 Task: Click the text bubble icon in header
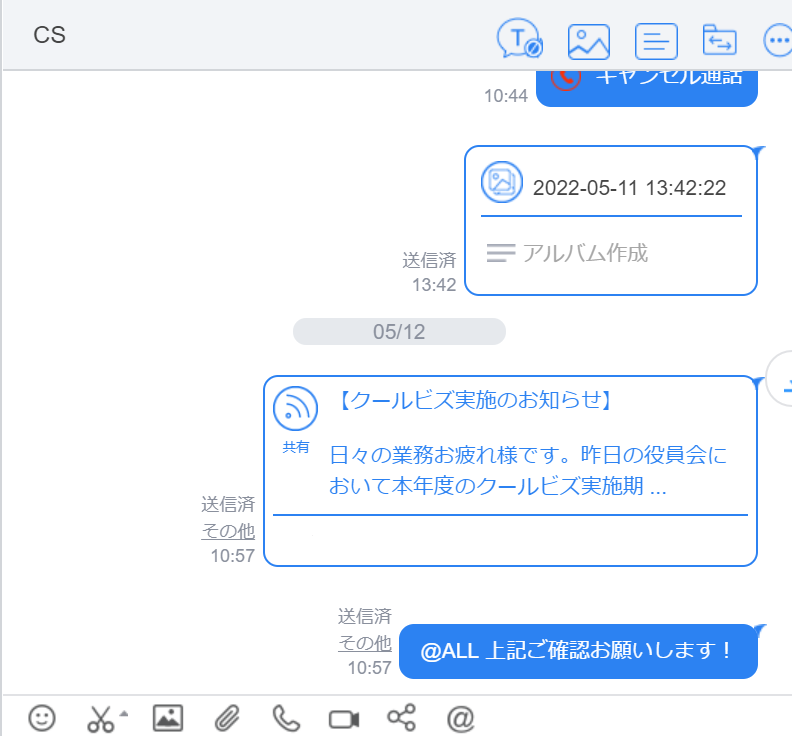click(519, 39)
